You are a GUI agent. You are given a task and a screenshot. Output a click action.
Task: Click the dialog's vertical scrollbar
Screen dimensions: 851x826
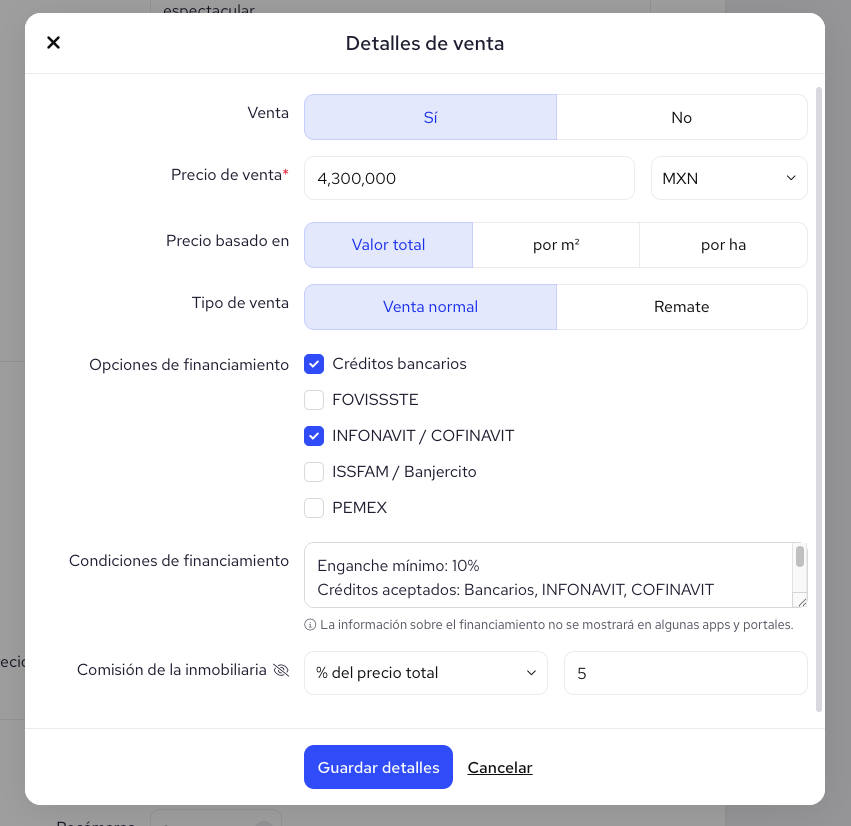point(818,399)
